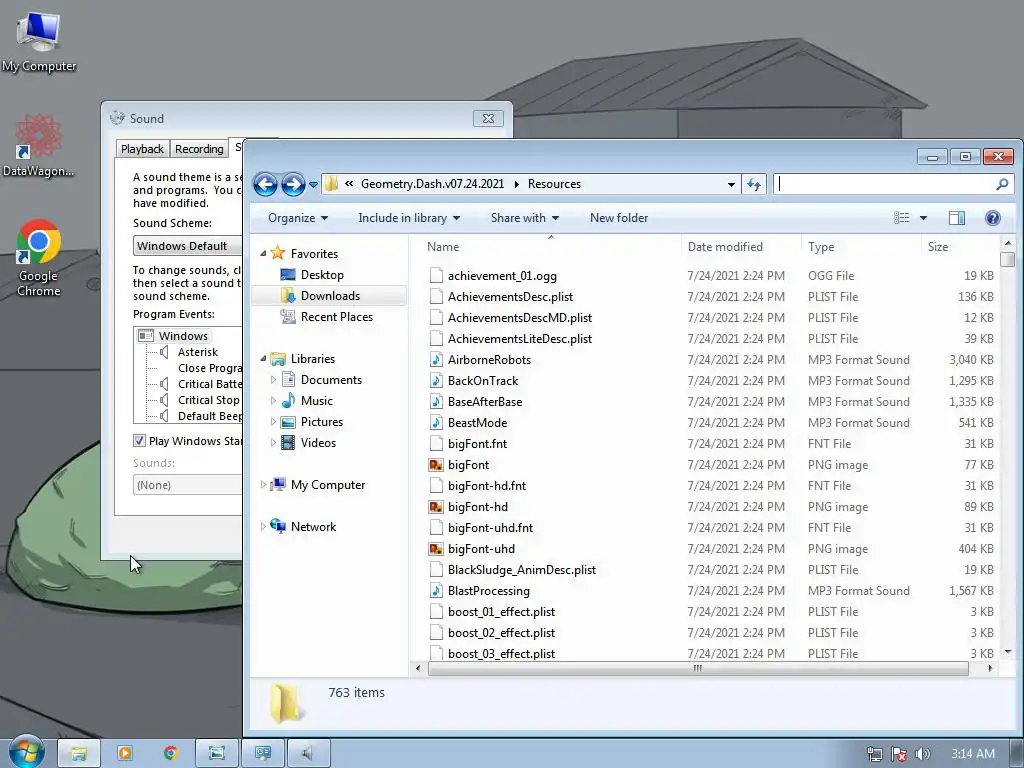The width and height of the screenshot is (1024, 768).
Task: Toggle the preview pane icon
Action: click(x=957, y=218)
